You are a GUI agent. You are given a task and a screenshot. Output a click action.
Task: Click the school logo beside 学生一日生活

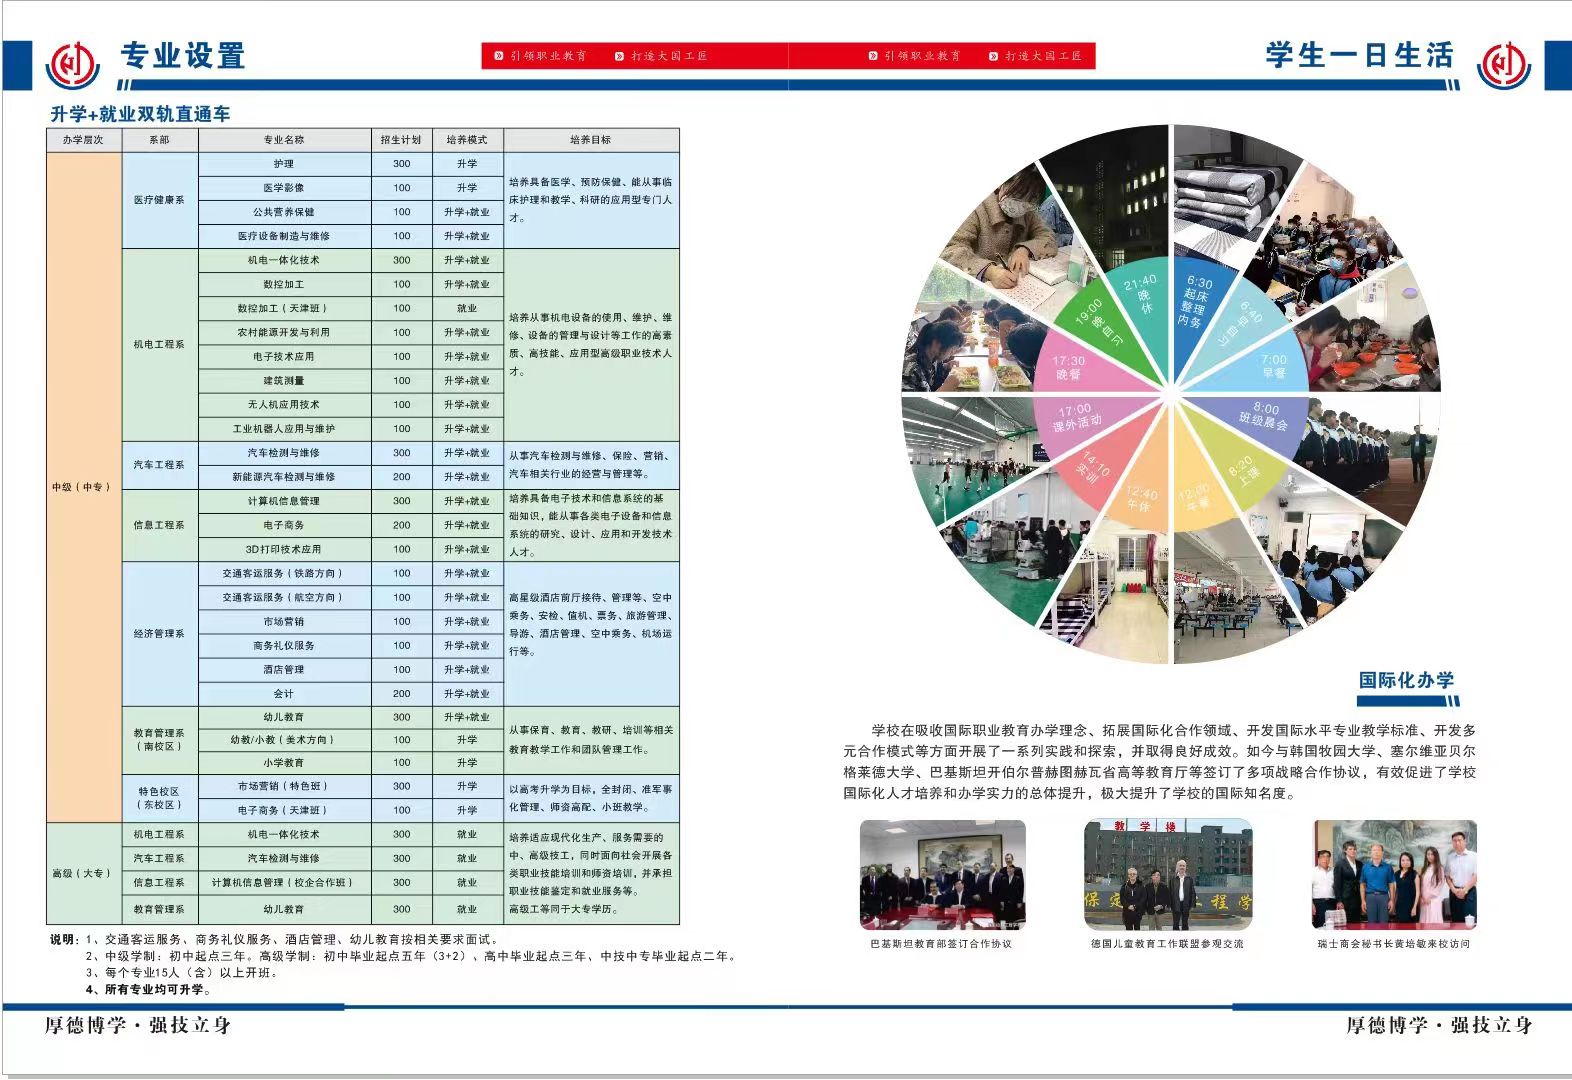click(1504, 64)
